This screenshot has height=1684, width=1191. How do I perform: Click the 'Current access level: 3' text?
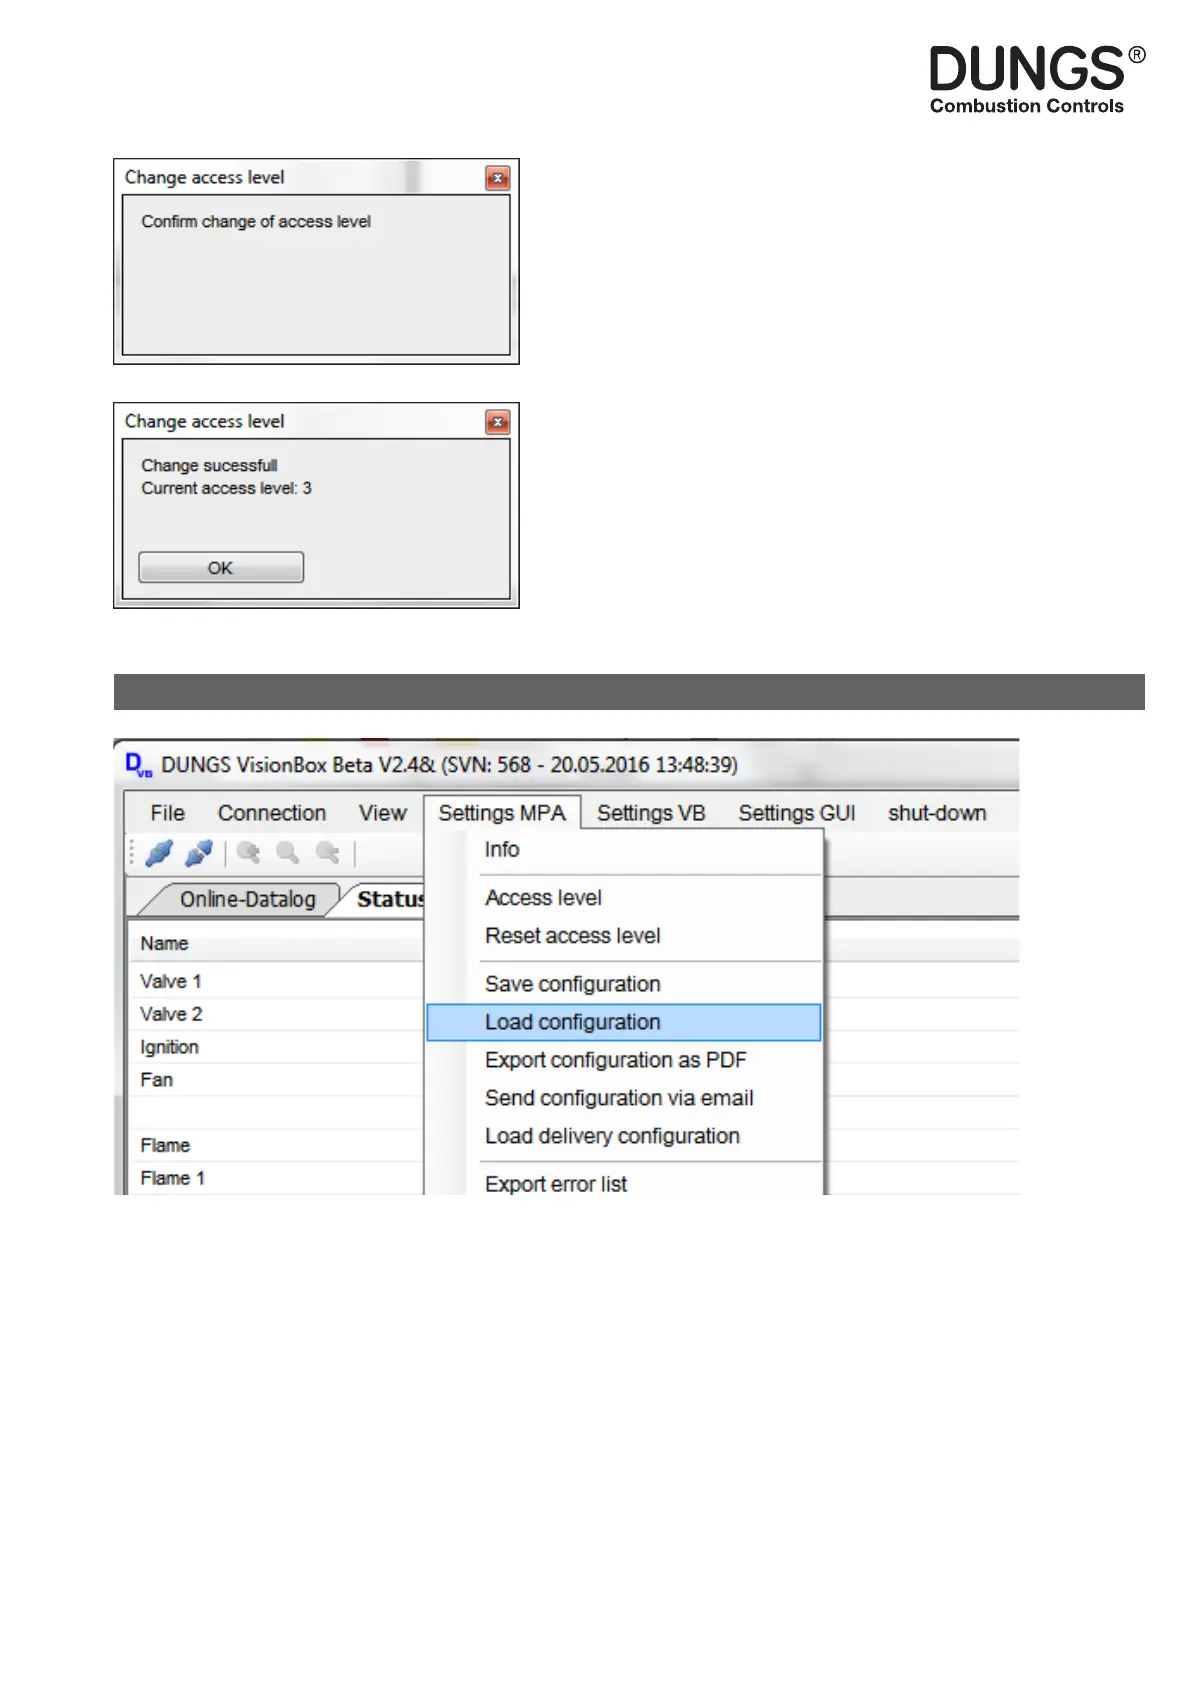(227, 488)
